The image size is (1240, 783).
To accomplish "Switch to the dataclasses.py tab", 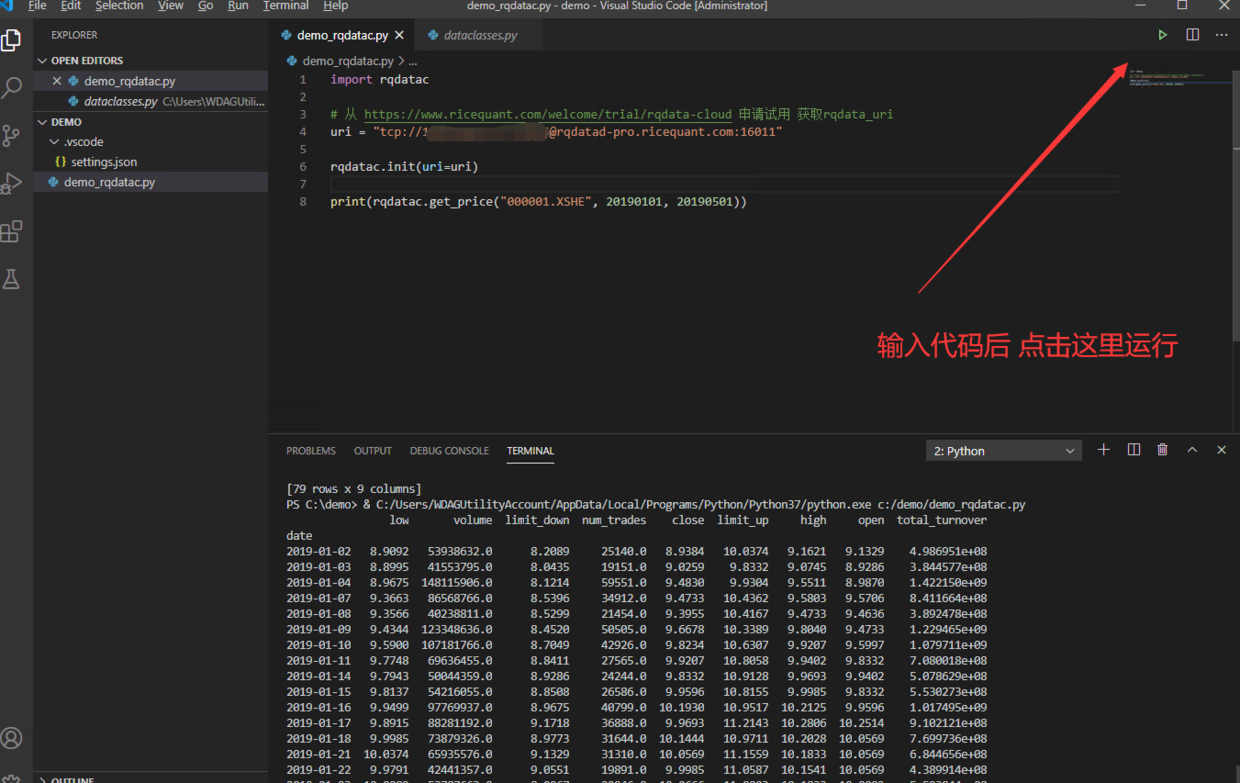I will coord(478,34).
